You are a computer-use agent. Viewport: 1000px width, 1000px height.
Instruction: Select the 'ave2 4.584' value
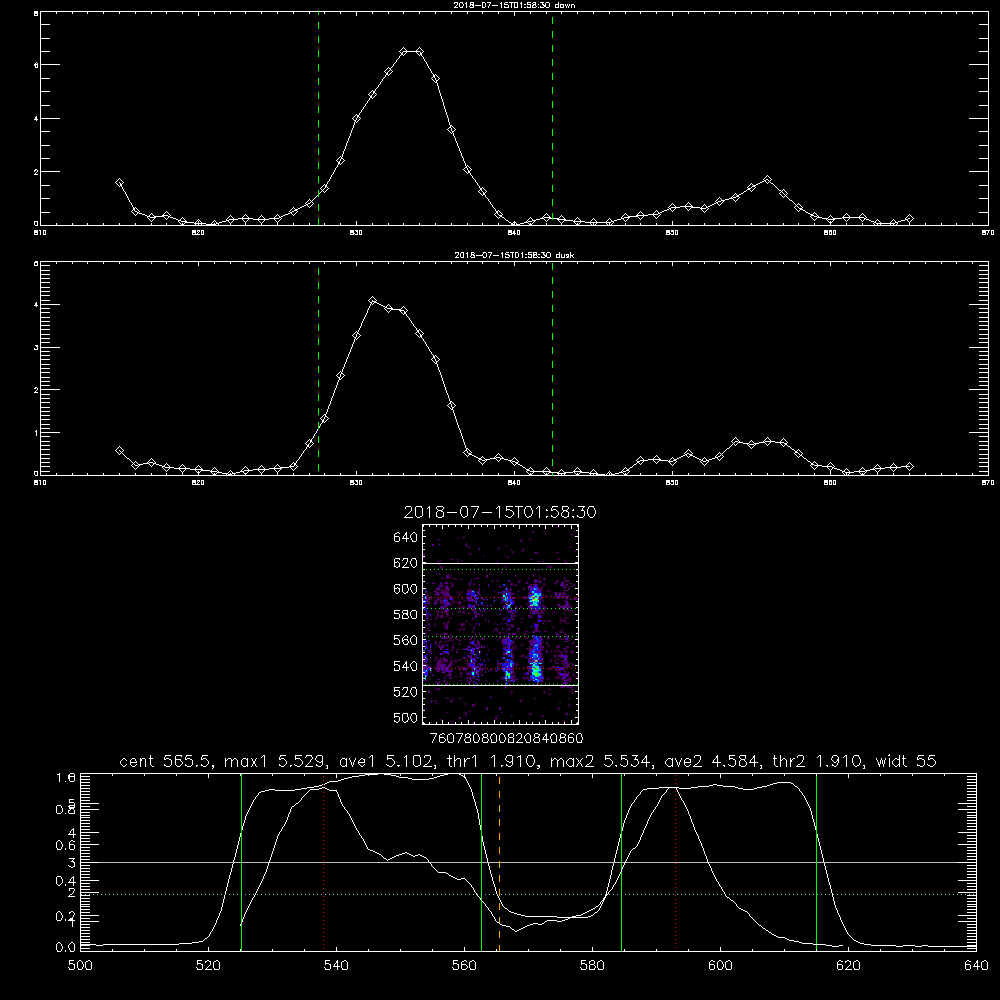click(713, 761)
